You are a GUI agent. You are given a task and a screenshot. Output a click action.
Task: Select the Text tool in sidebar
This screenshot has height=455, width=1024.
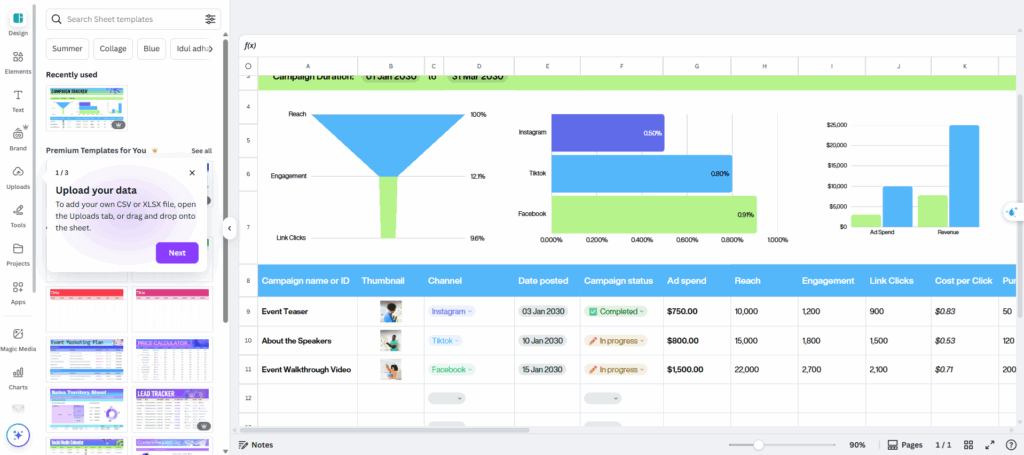pyautogui.click(x=18, y=101)
